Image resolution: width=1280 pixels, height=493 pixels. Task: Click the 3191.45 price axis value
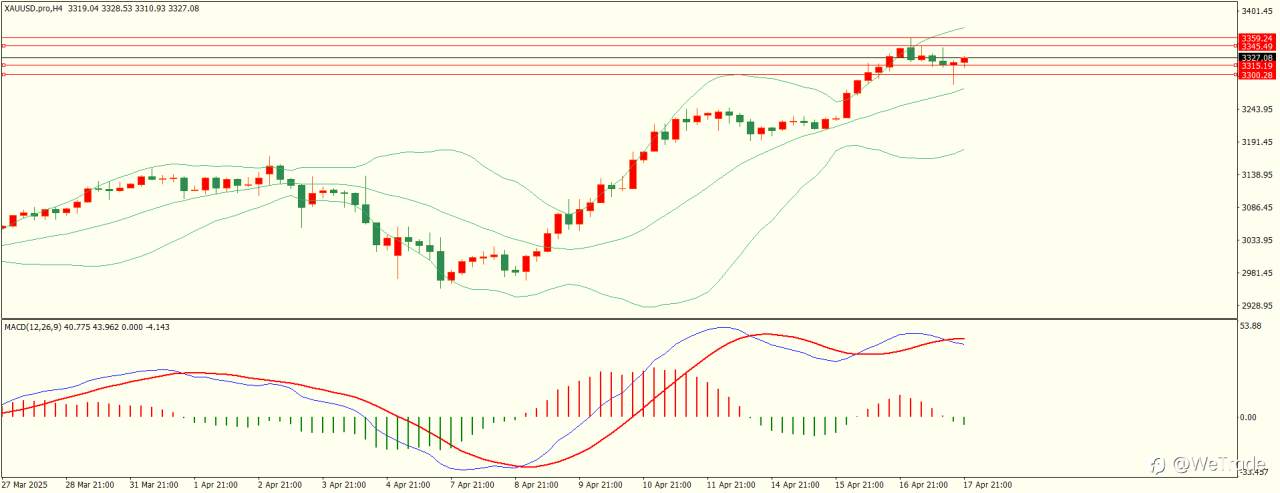click(1256, 142)
